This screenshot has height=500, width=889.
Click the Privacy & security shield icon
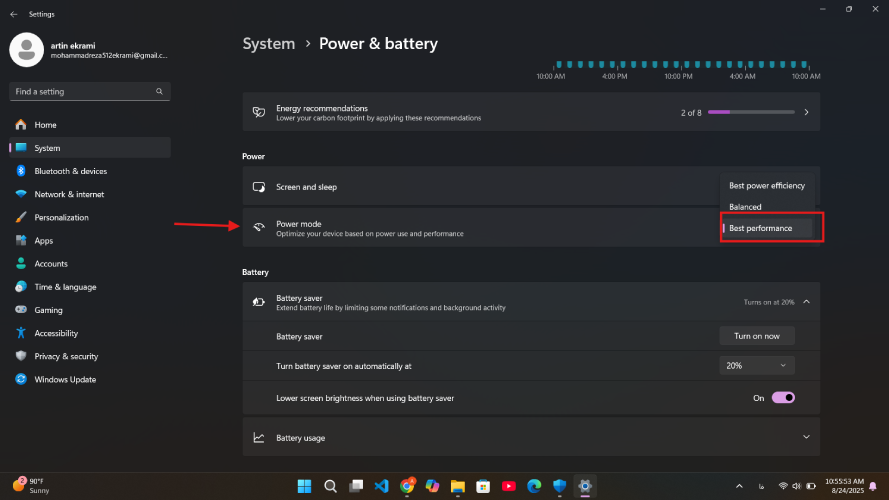tap(20, 356)
